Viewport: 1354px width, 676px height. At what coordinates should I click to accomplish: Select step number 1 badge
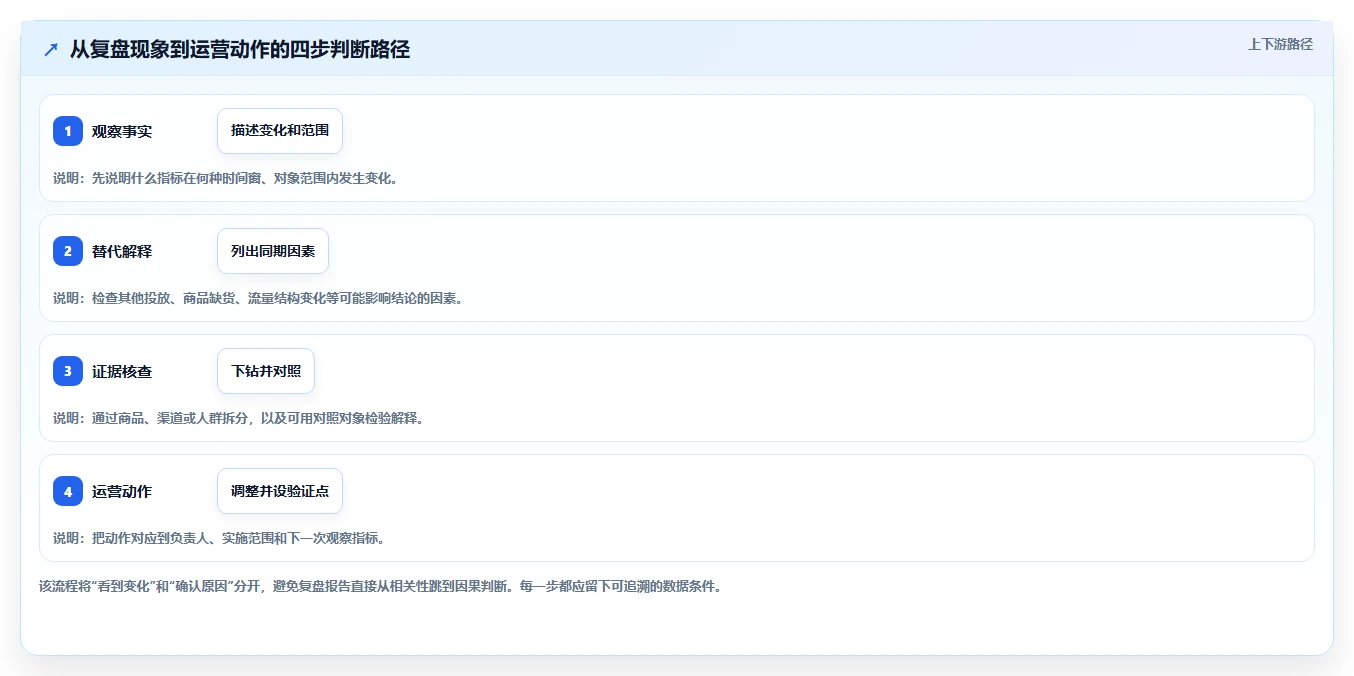click(x=68, y=131)
